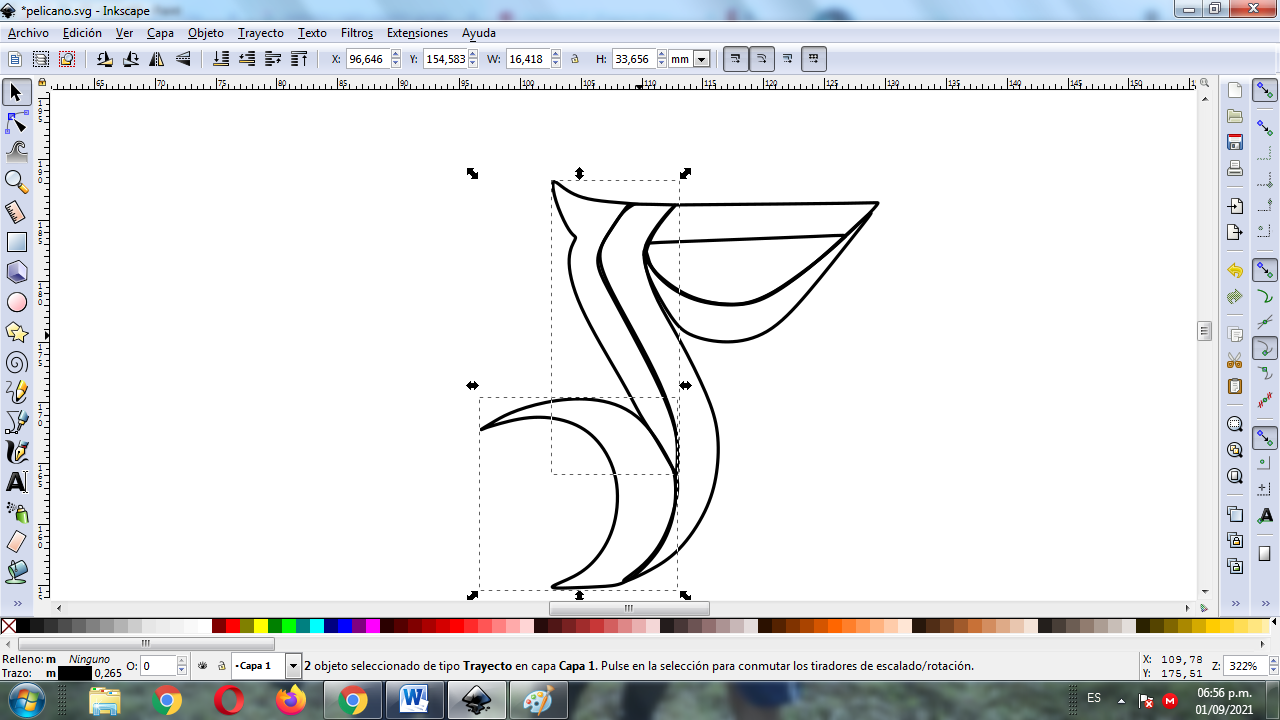This screenshot has height=720, width=1280.
Task: Select the Eraser tool
Action: [16, 542]
